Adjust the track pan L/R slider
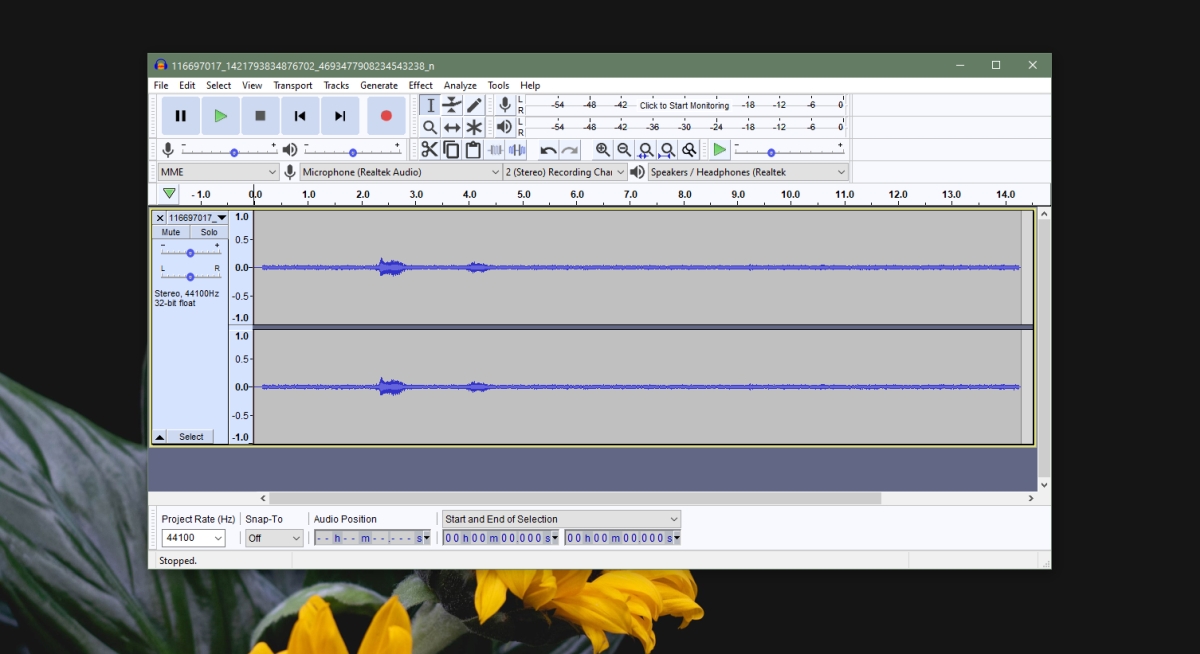The height and width of the screenshot is (654, 1200). click(x=190, y=275)
